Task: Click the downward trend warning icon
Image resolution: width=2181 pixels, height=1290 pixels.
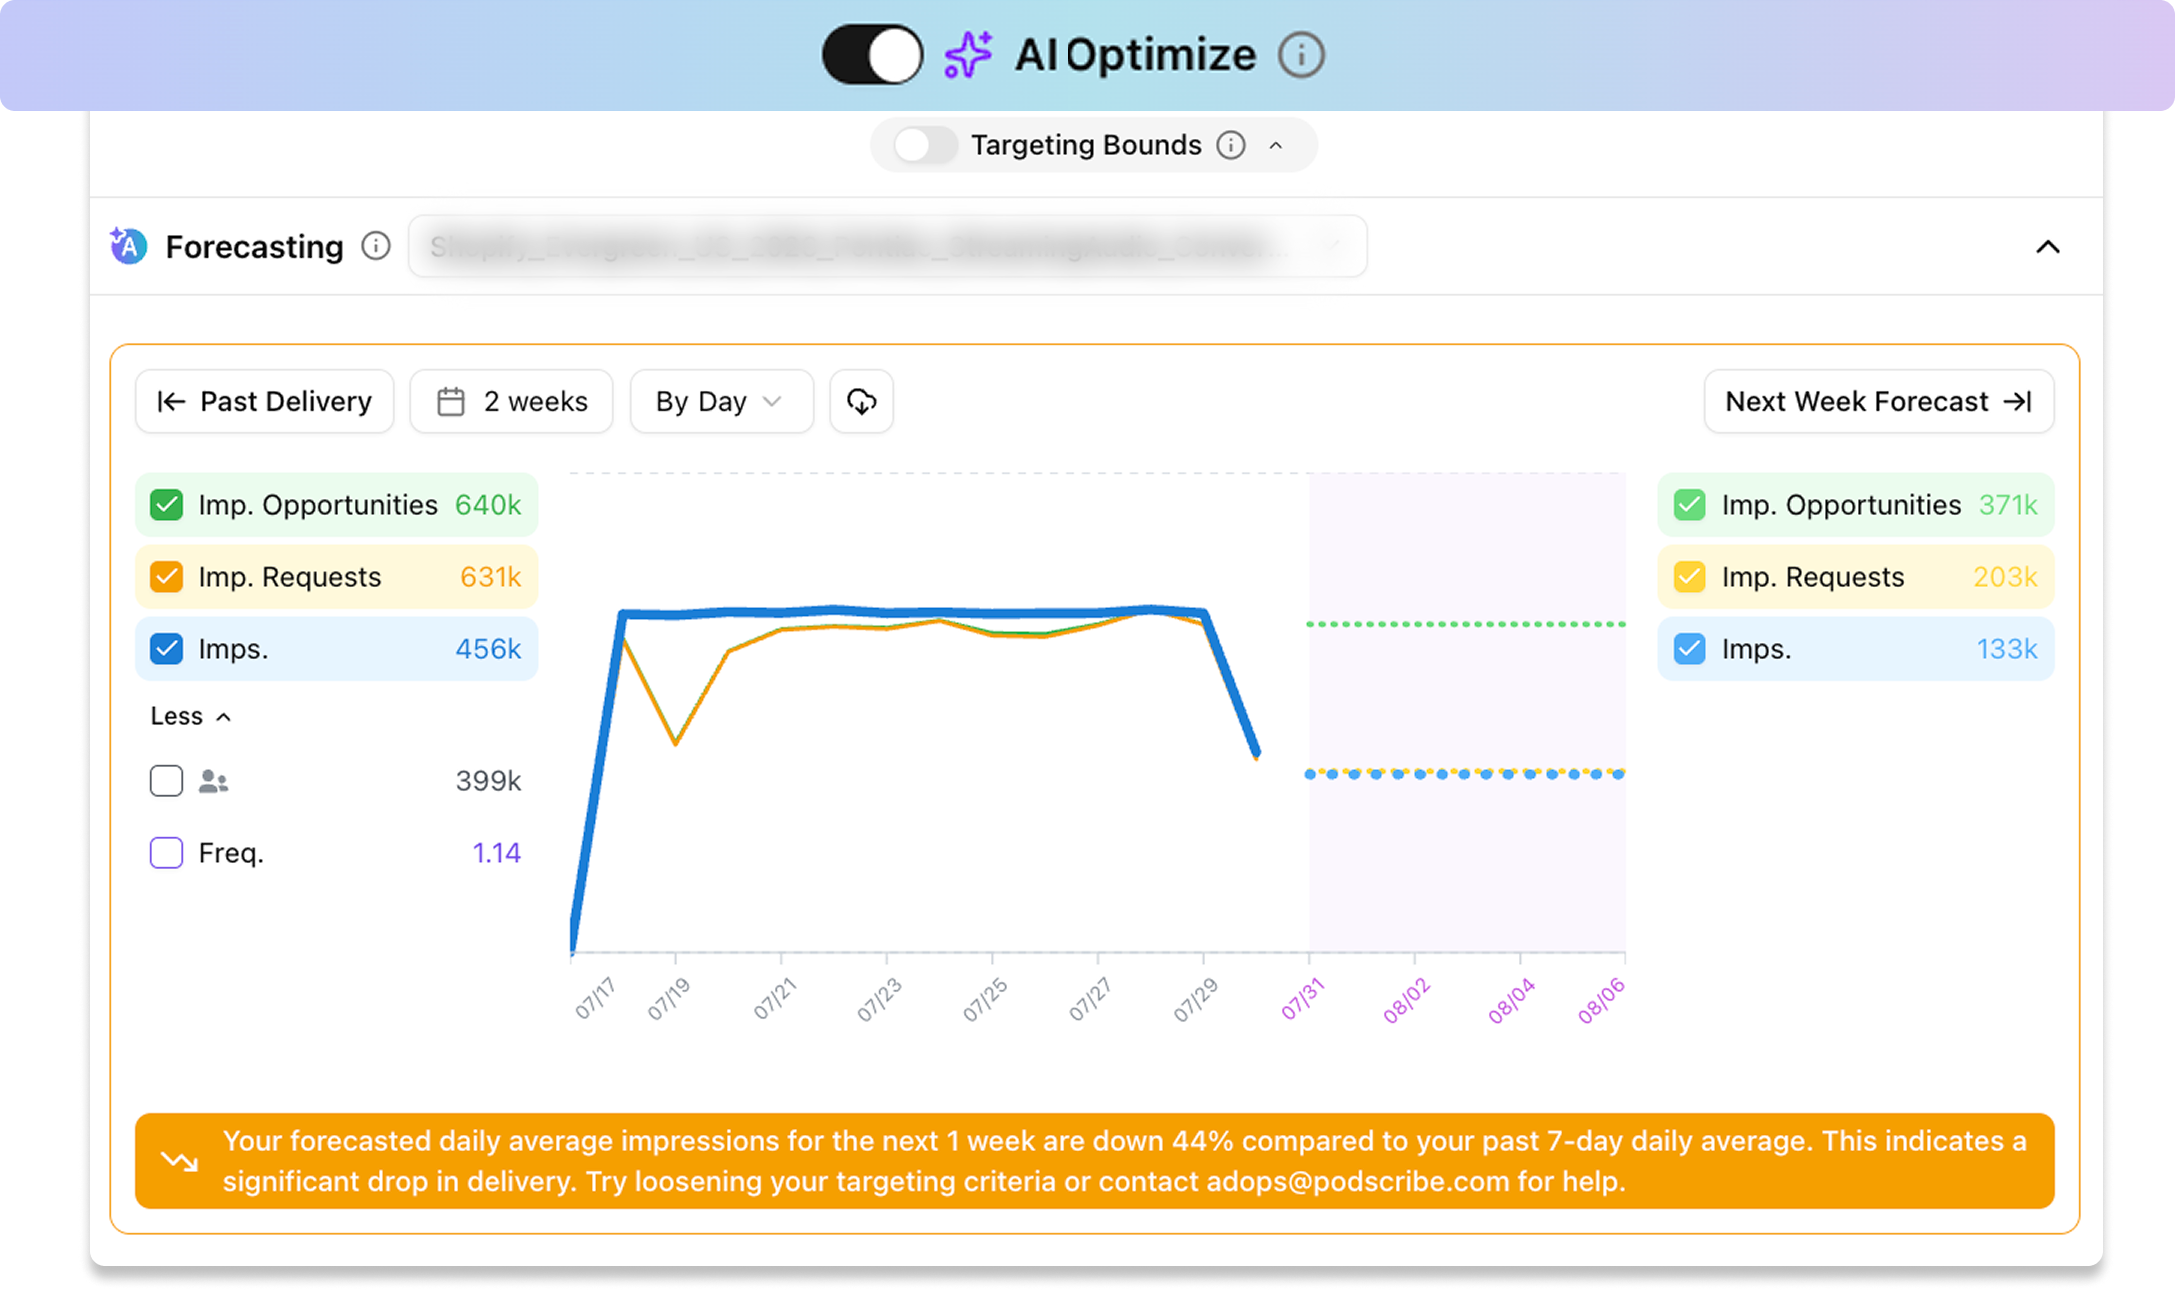Action: point(179,1161)
